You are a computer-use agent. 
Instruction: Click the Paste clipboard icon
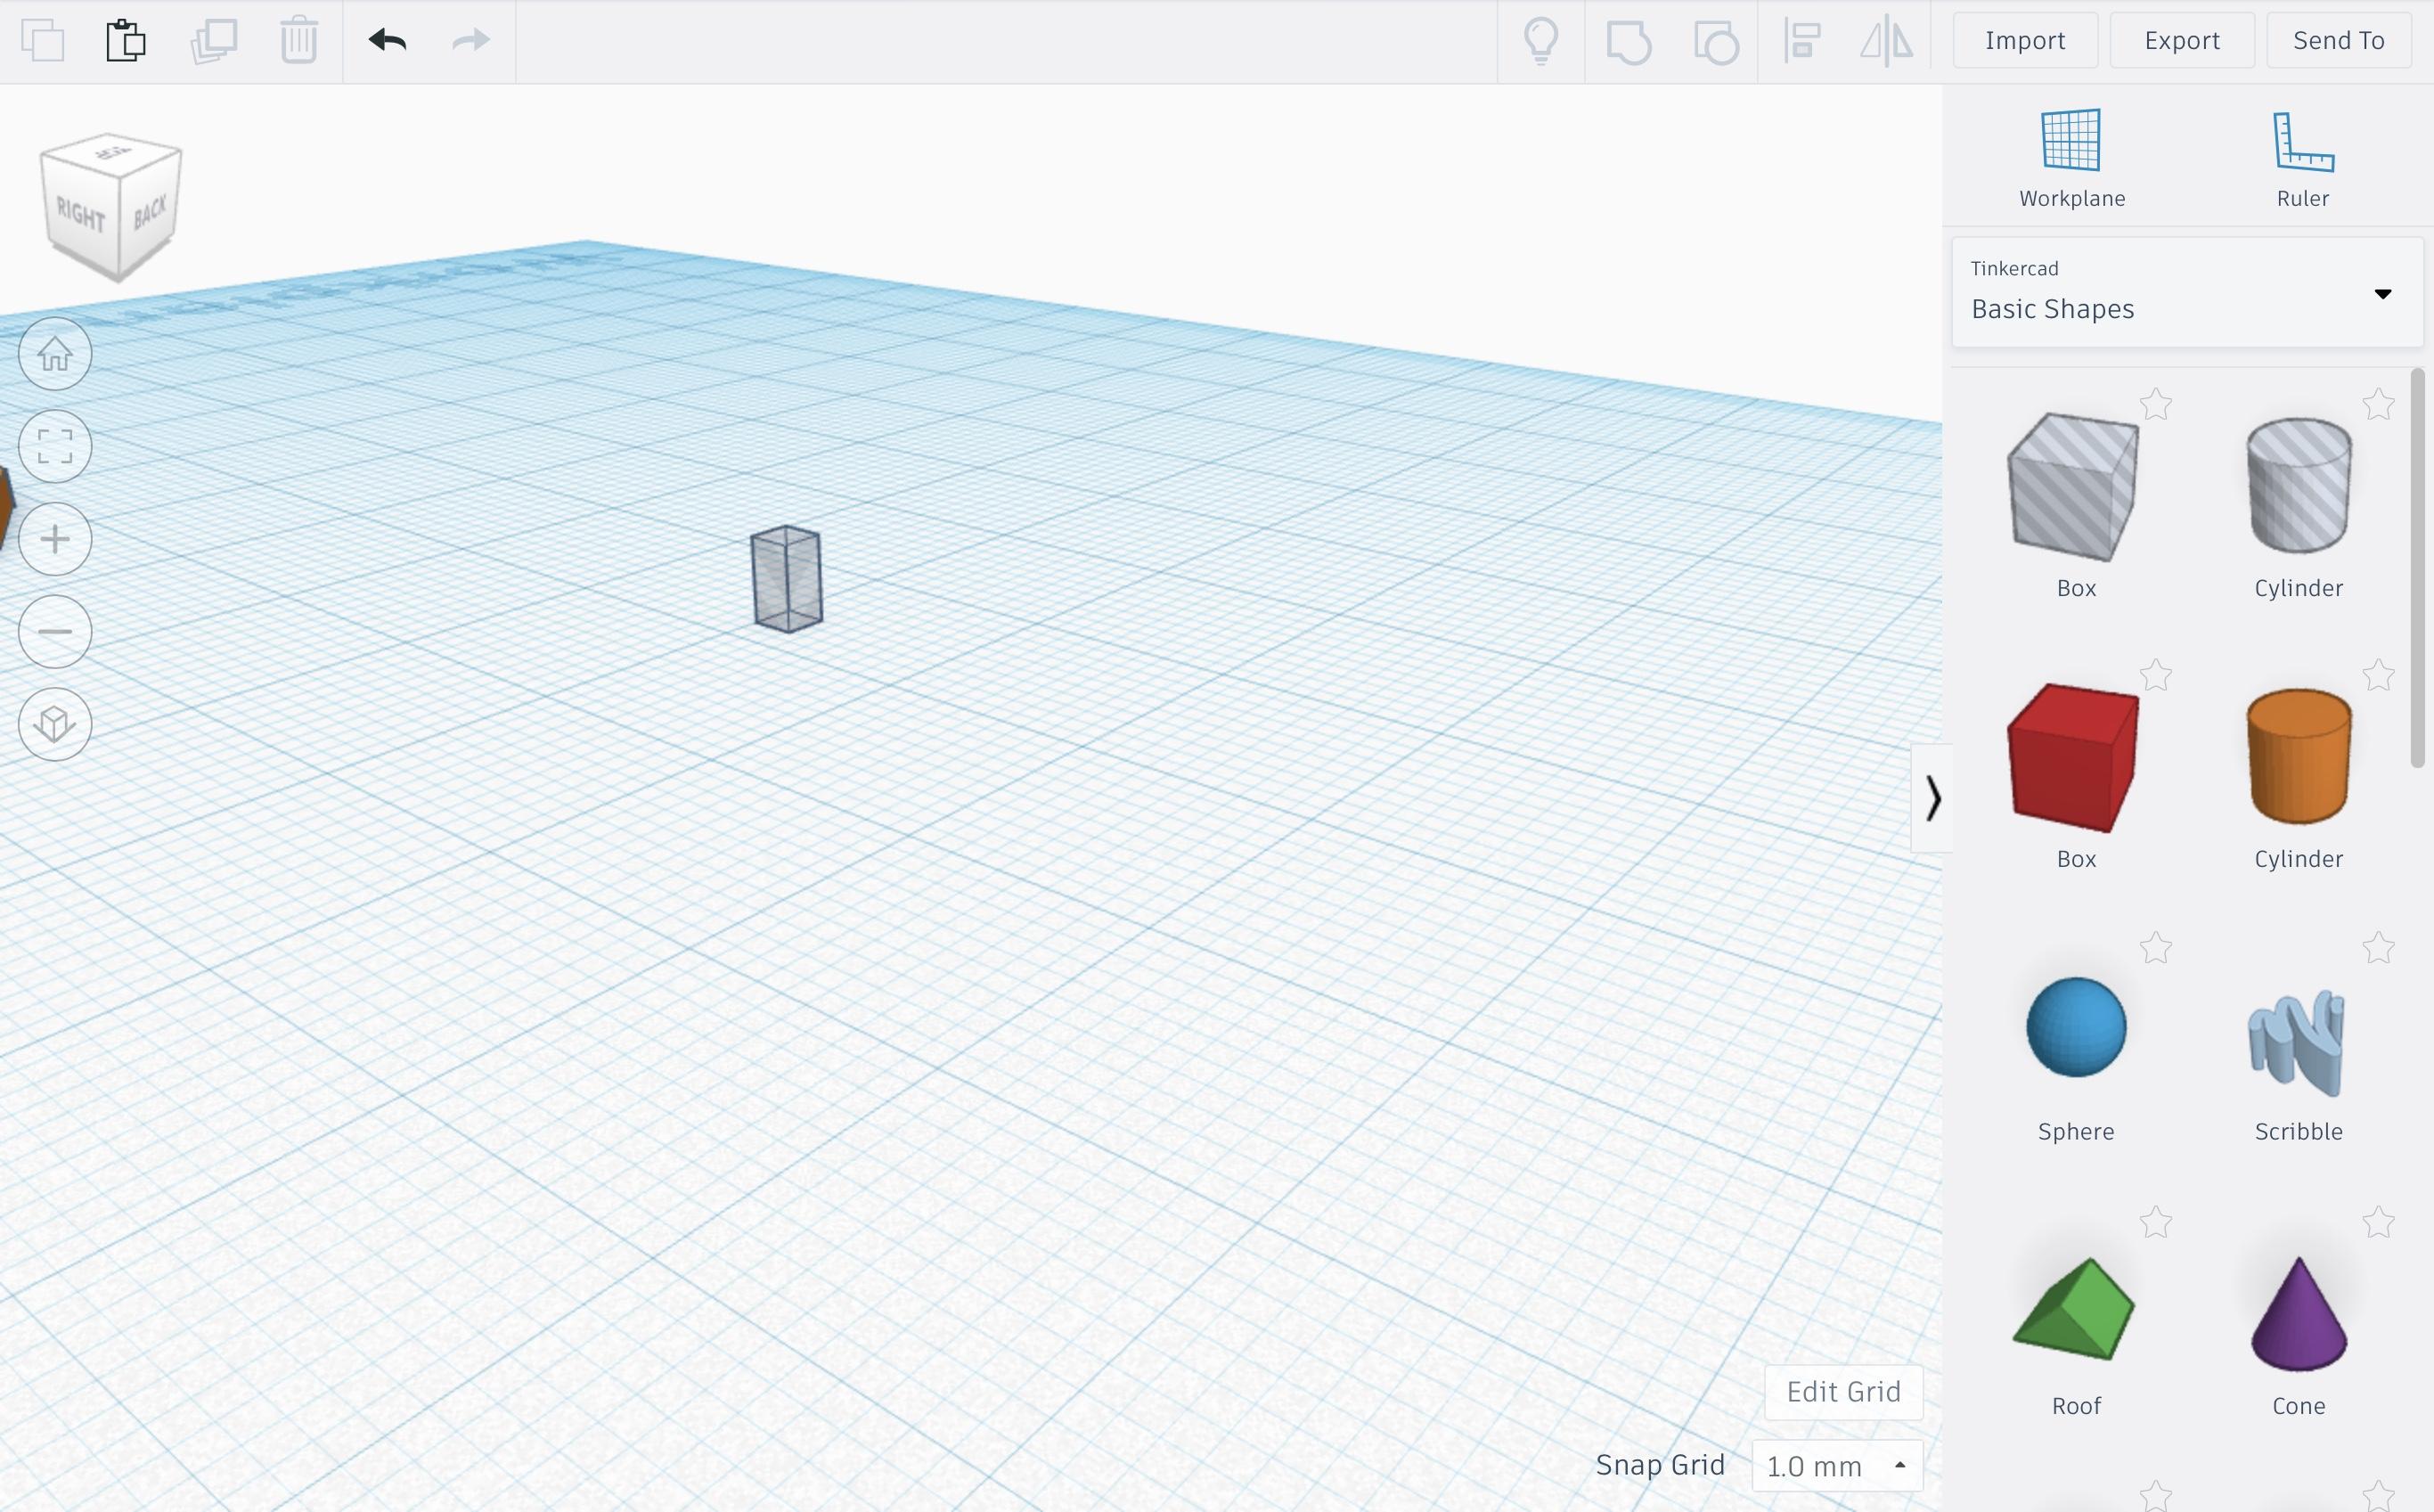[126, 41]
